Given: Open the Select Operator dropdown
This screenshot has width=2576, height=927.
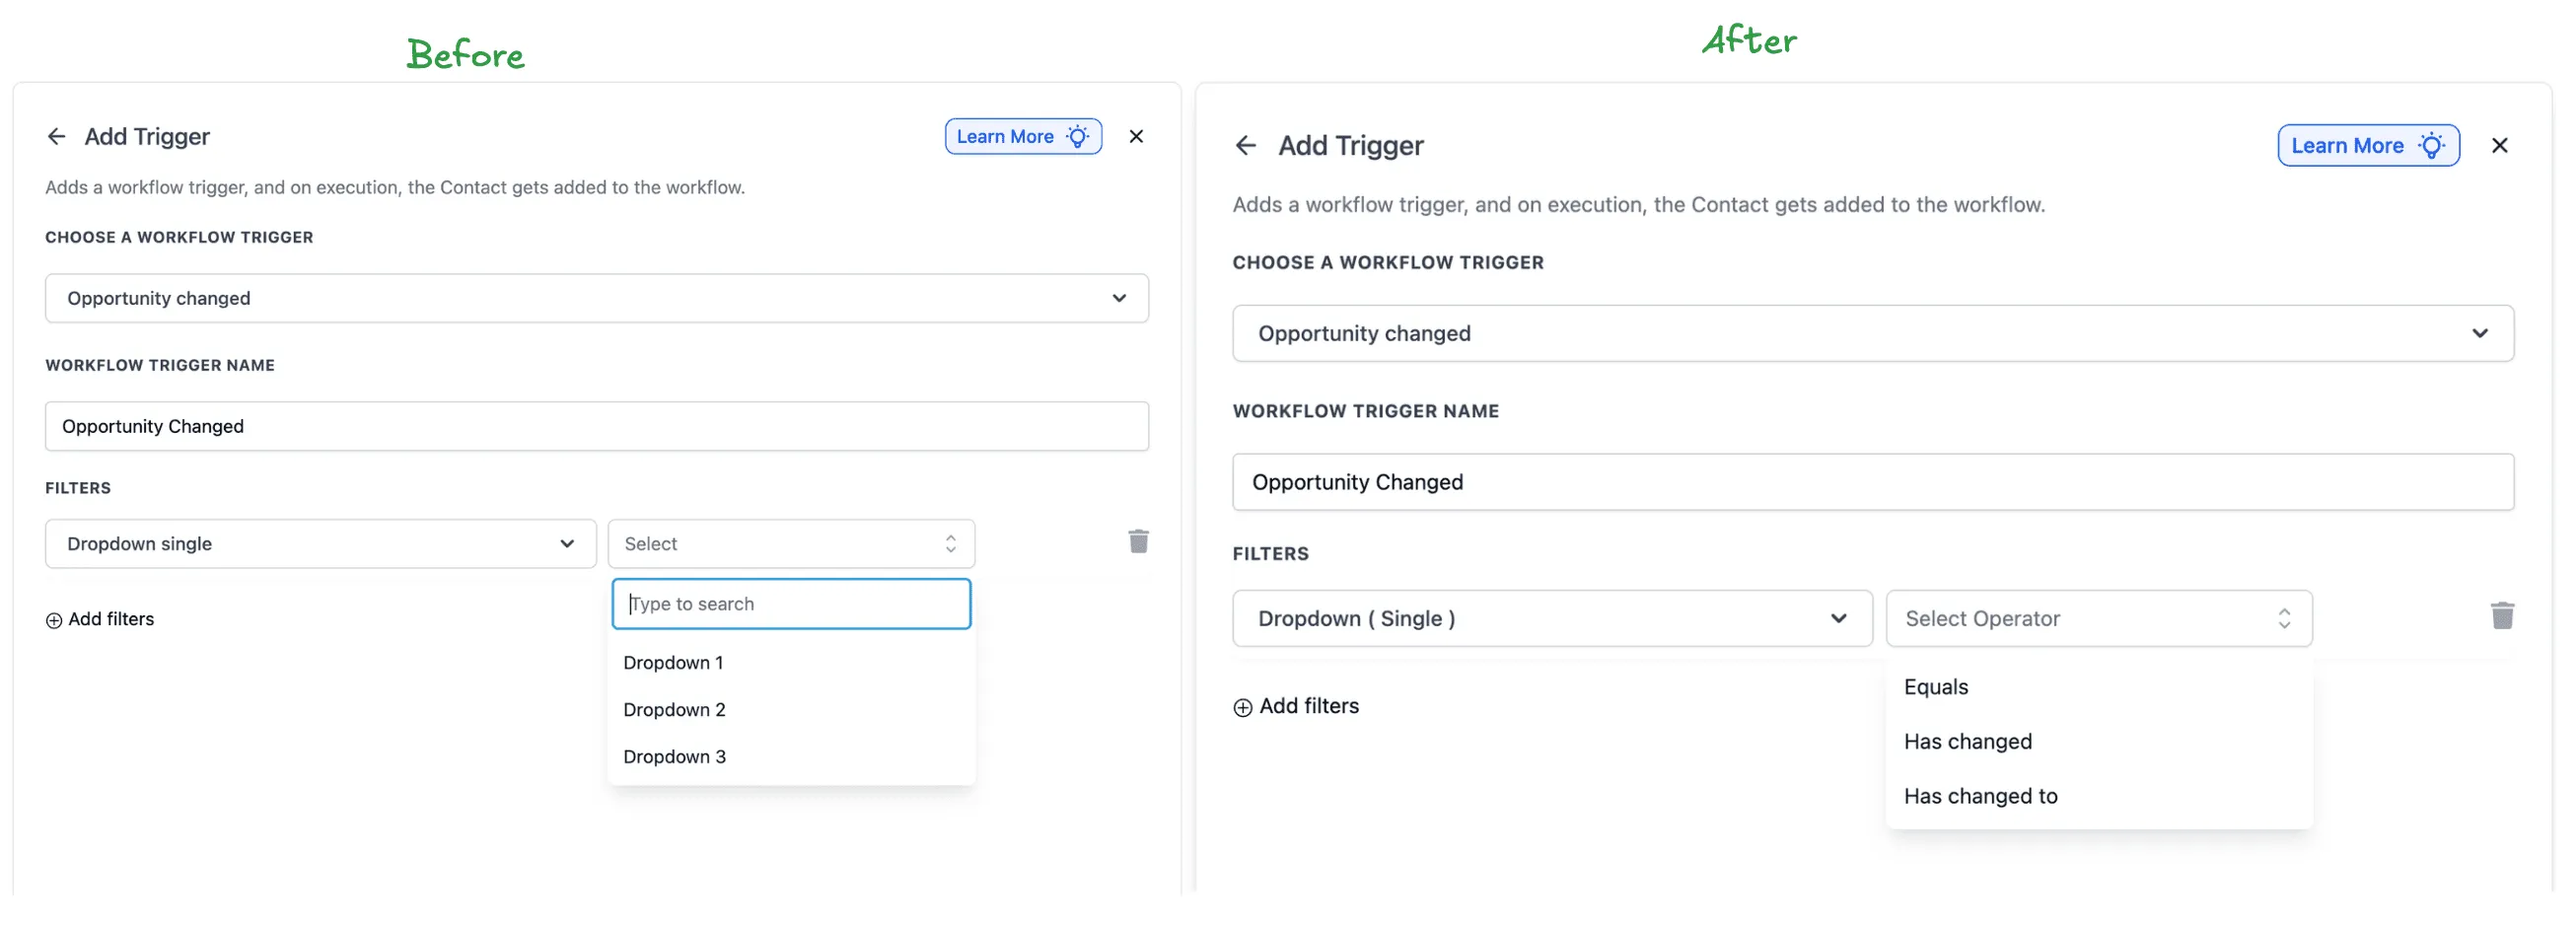Looking at the screenshot, I should pyautogui.click(x=2097, y=618).
